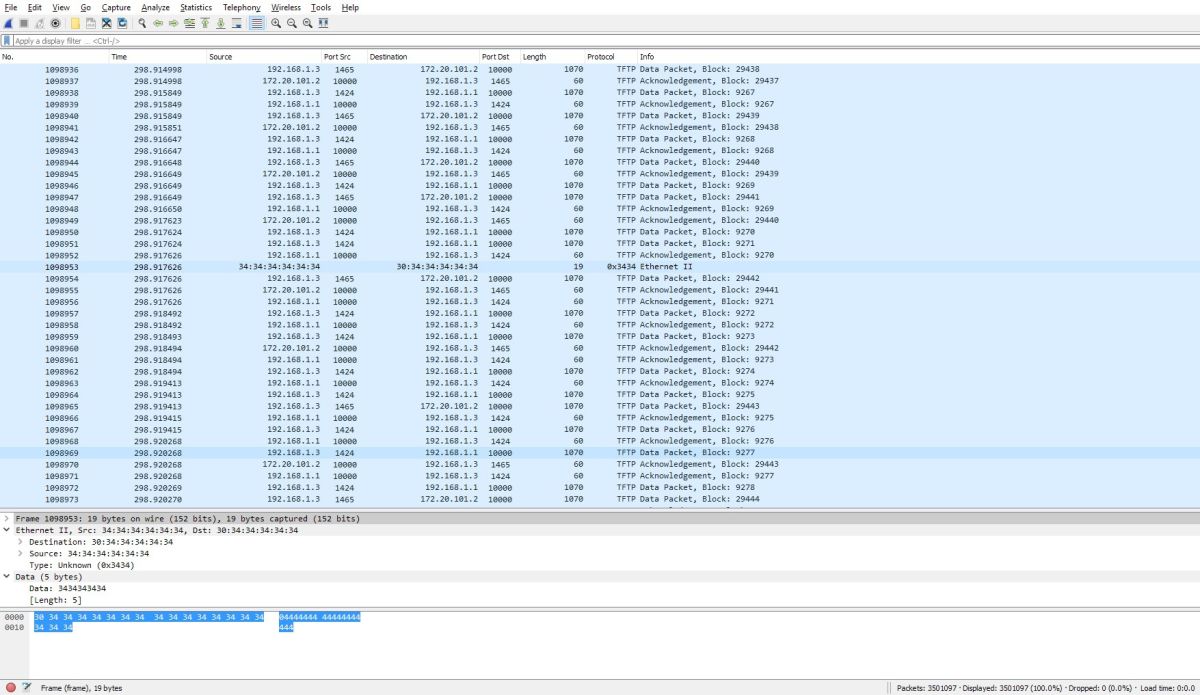Expand the Frame 1098953 tree node
The width and height of the screenshot is (1200, 695).
(x=7, y=519)
